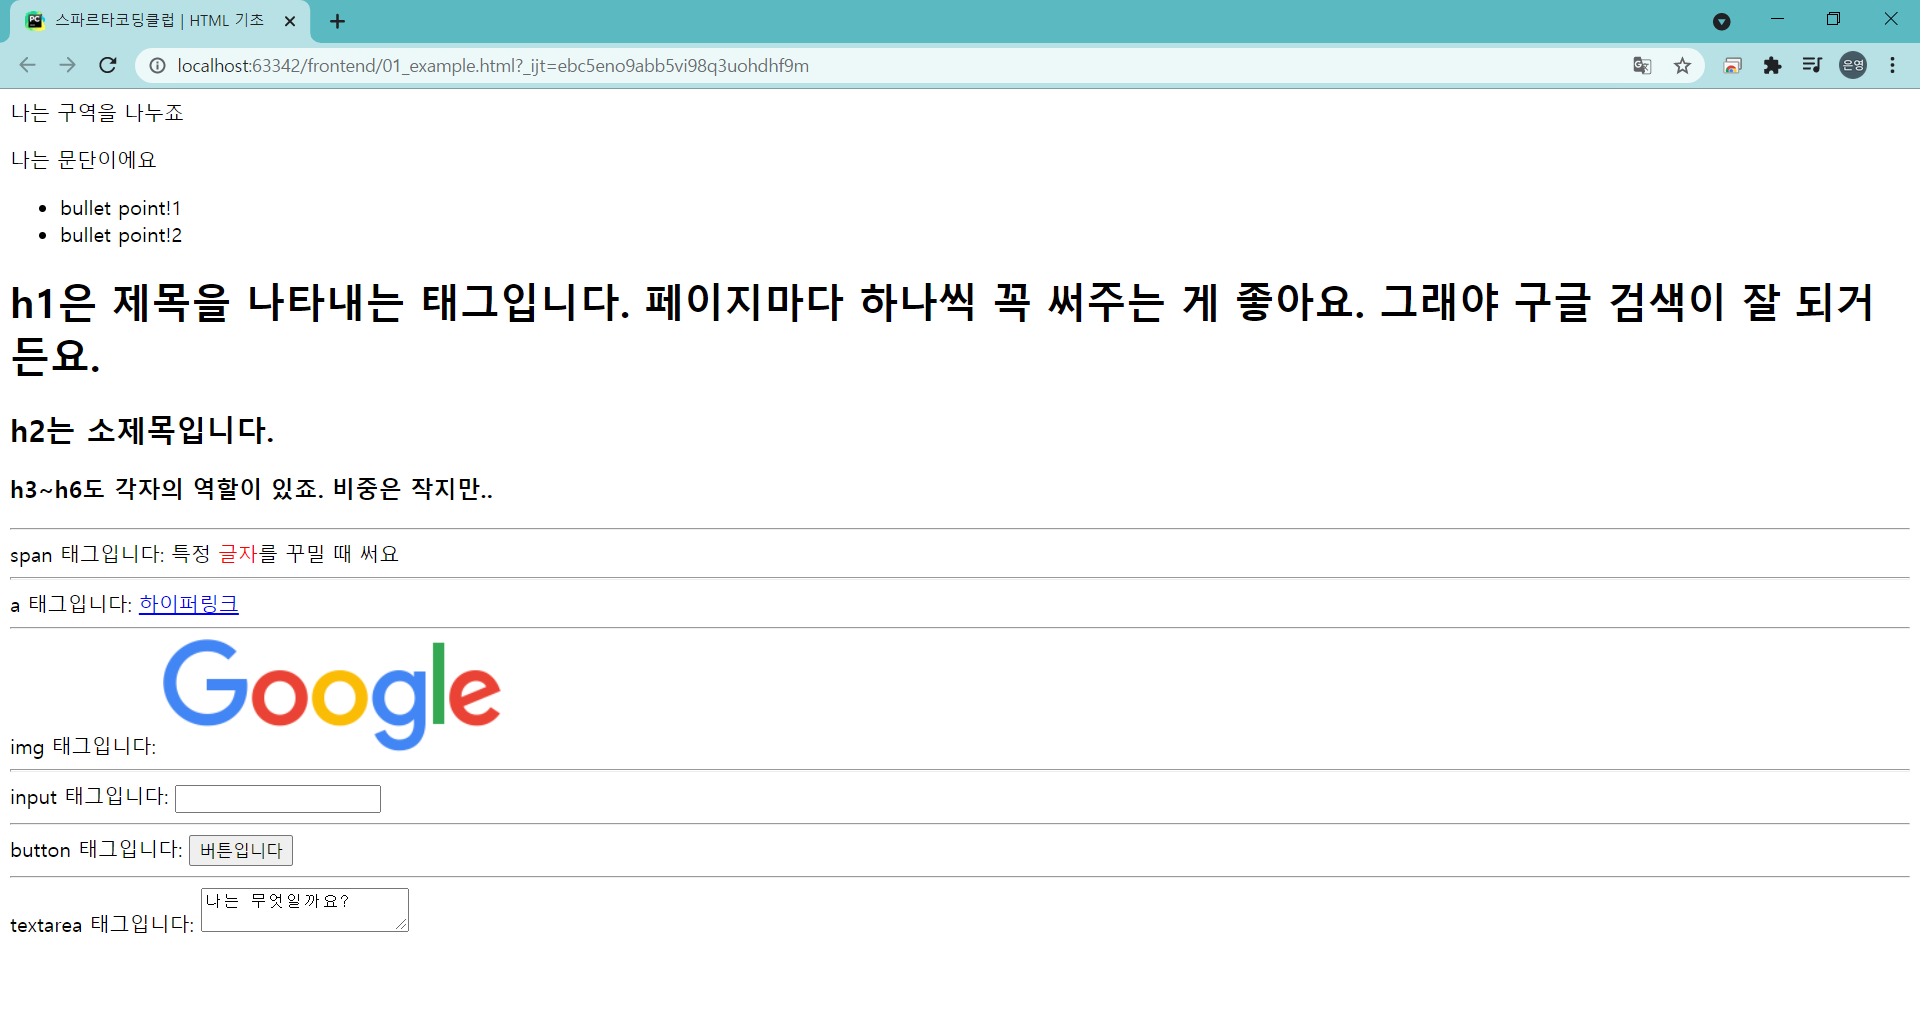Click the 버튼입니다 button
The image size is (1920, 1030).
pyautogui.click(x=241, y=850)
